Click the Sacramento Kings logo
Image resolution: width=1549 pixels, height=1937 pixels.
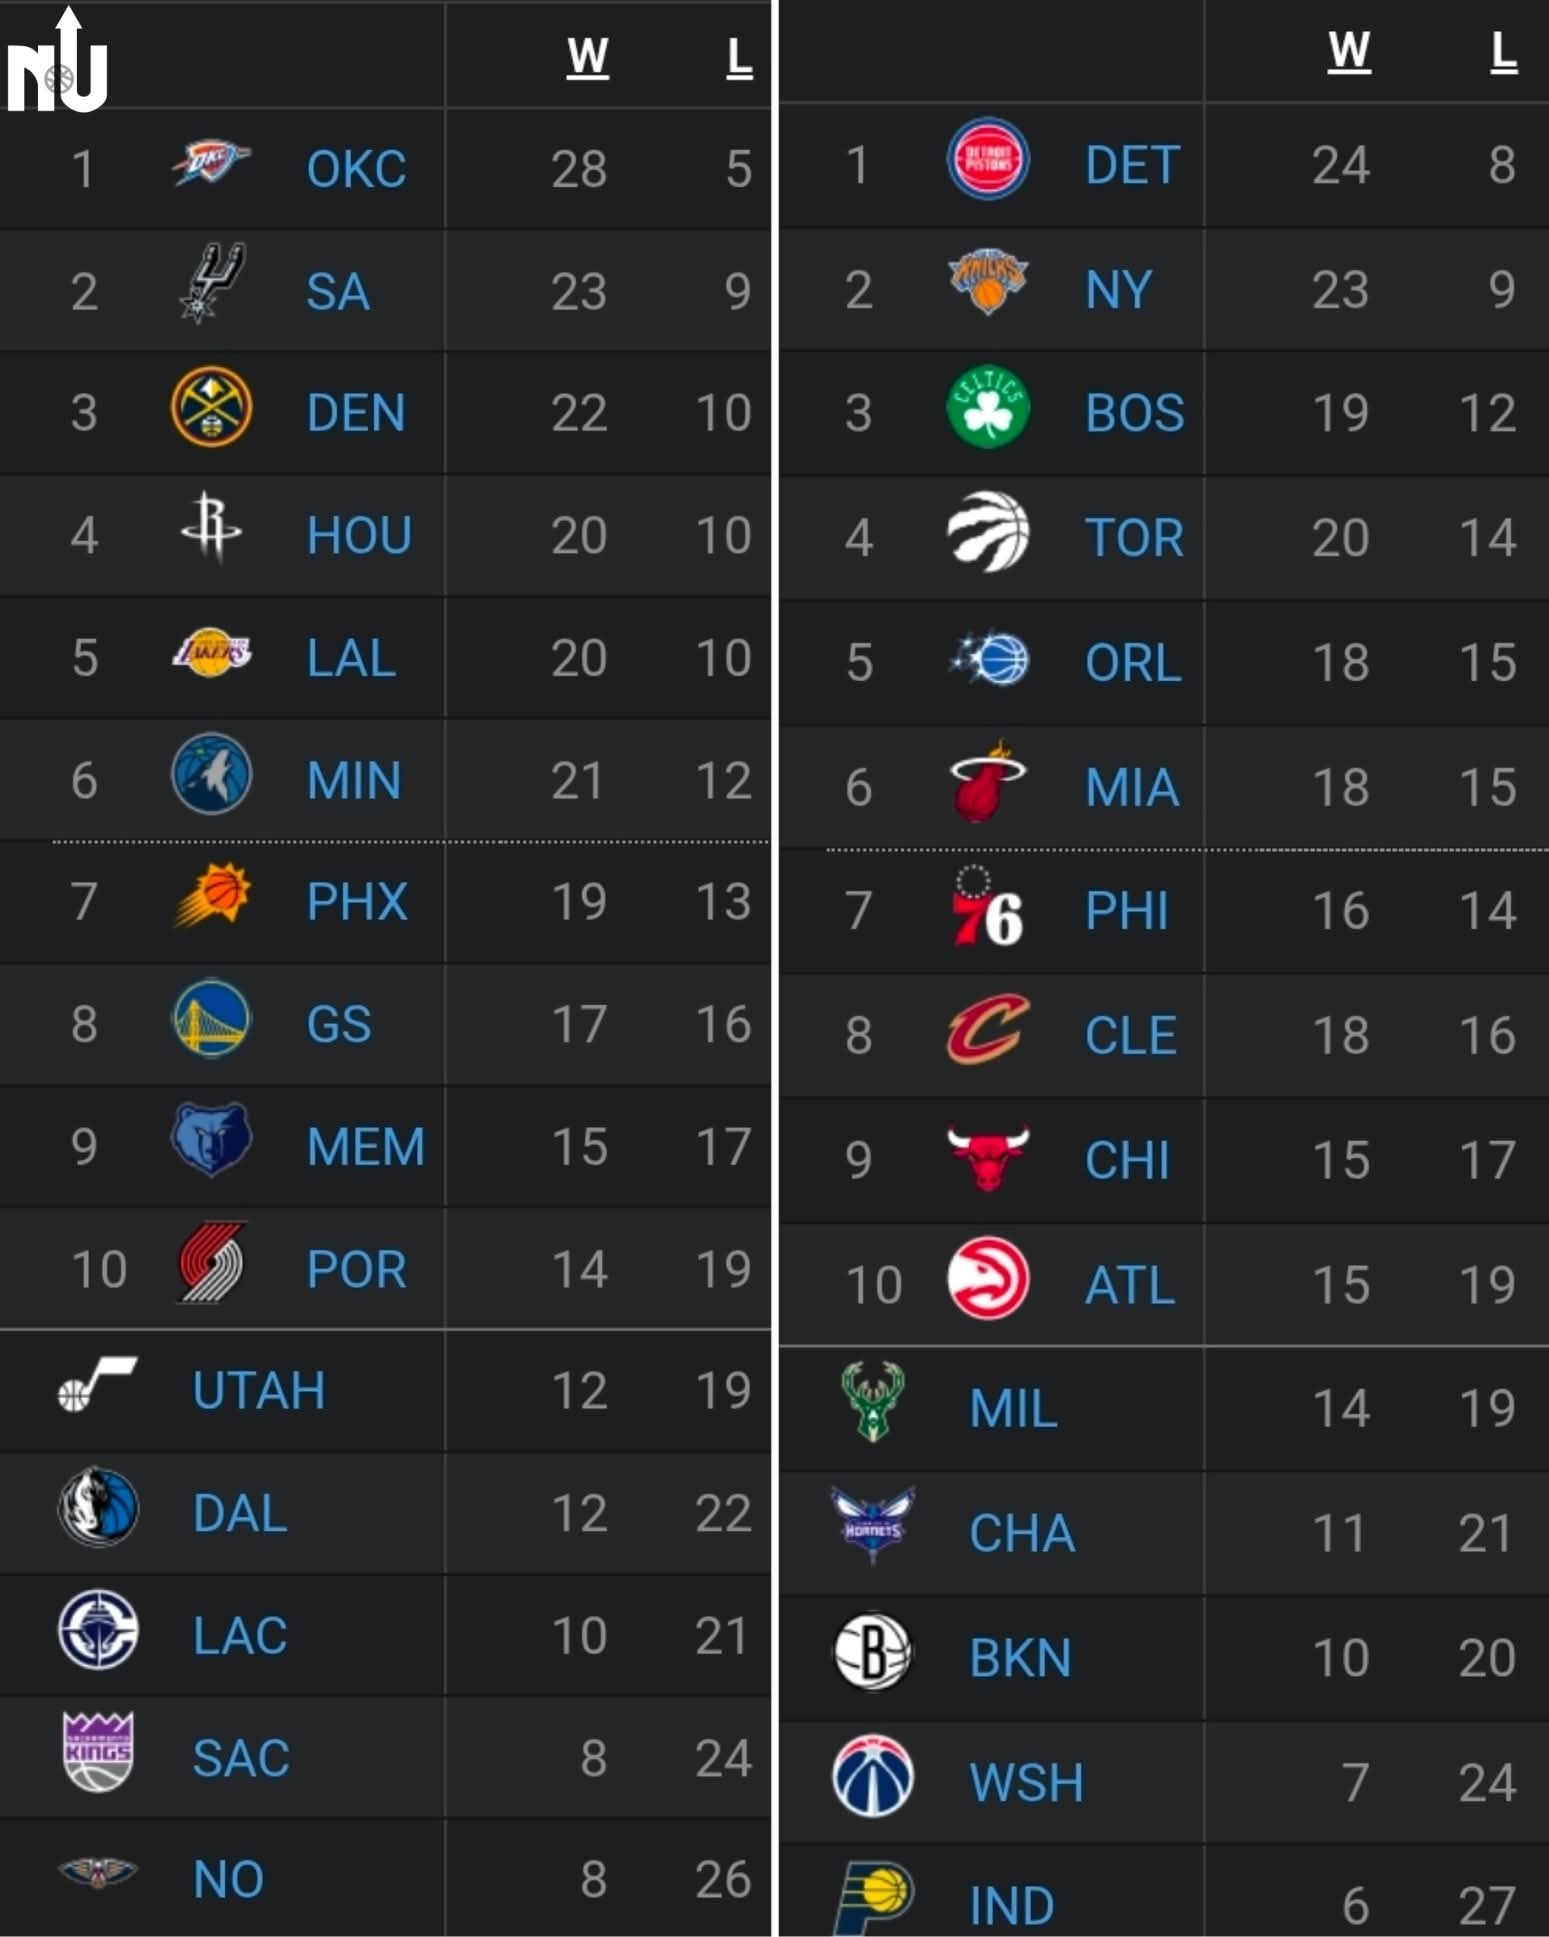(x=98, y=1752)
